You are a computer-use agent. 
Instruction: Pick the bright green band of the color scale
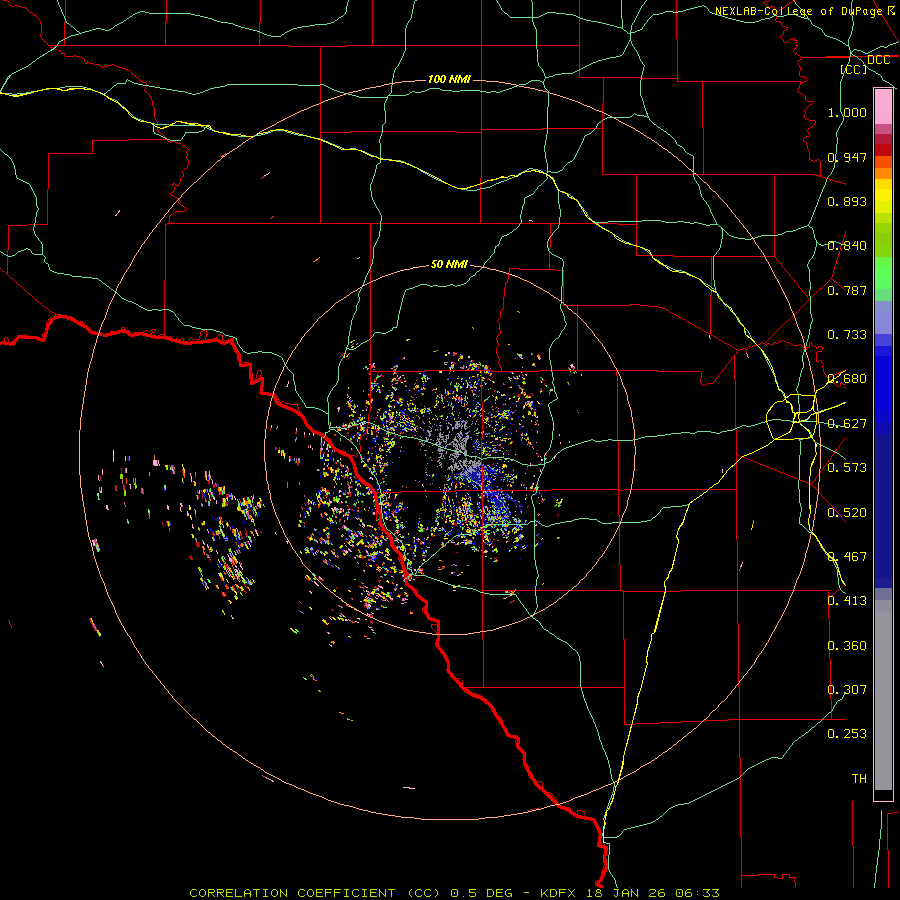pyautogui.click(x=883, y=273)
